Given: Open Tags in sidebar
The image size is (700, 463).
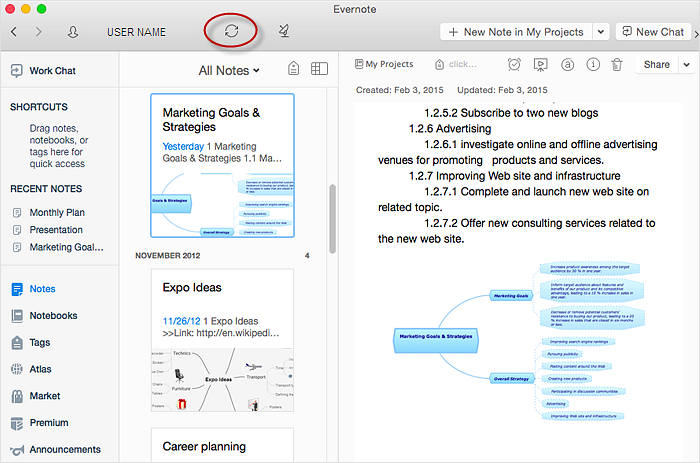Looking at the screenshot, I should click(x=31, y=342).
